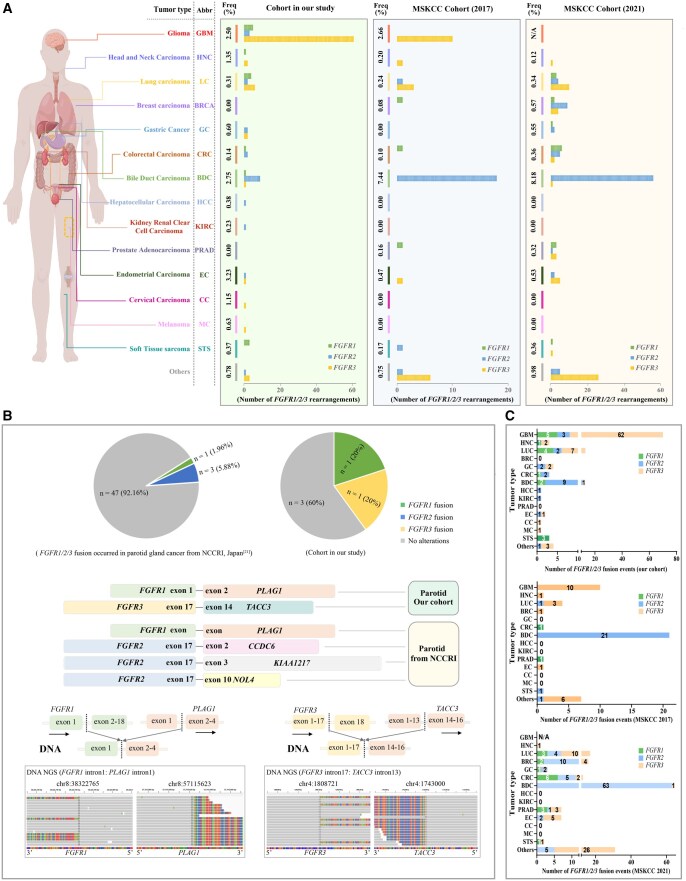Viewport: 686px width, 881px height.
Task: Click the 'Abbr' column header
Action: point(204,10)
